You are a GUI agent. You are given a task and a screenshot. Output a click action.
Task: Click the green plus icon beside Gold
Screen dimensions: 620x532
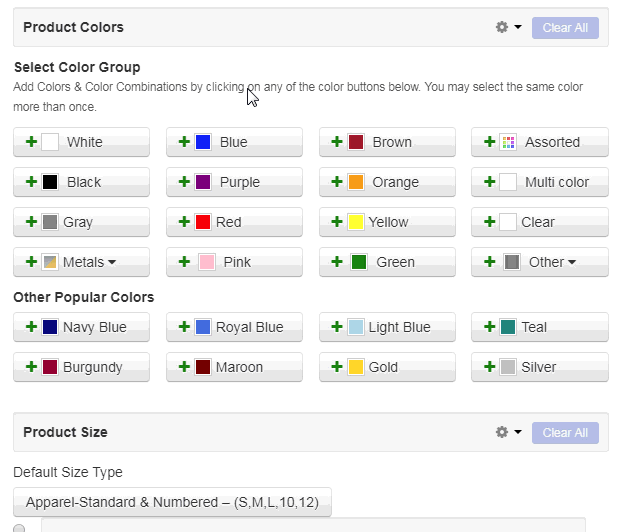coord(337,367)
